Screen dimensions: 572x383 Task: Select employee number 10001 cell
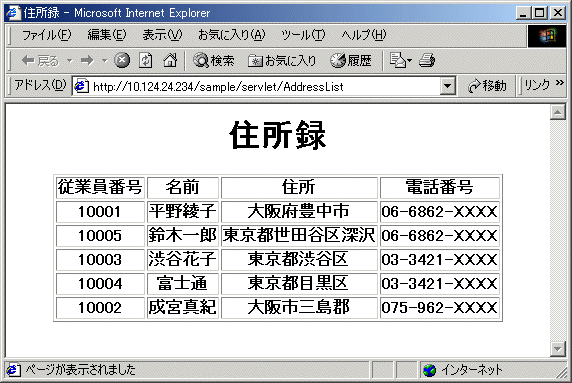tap(100, 212)
